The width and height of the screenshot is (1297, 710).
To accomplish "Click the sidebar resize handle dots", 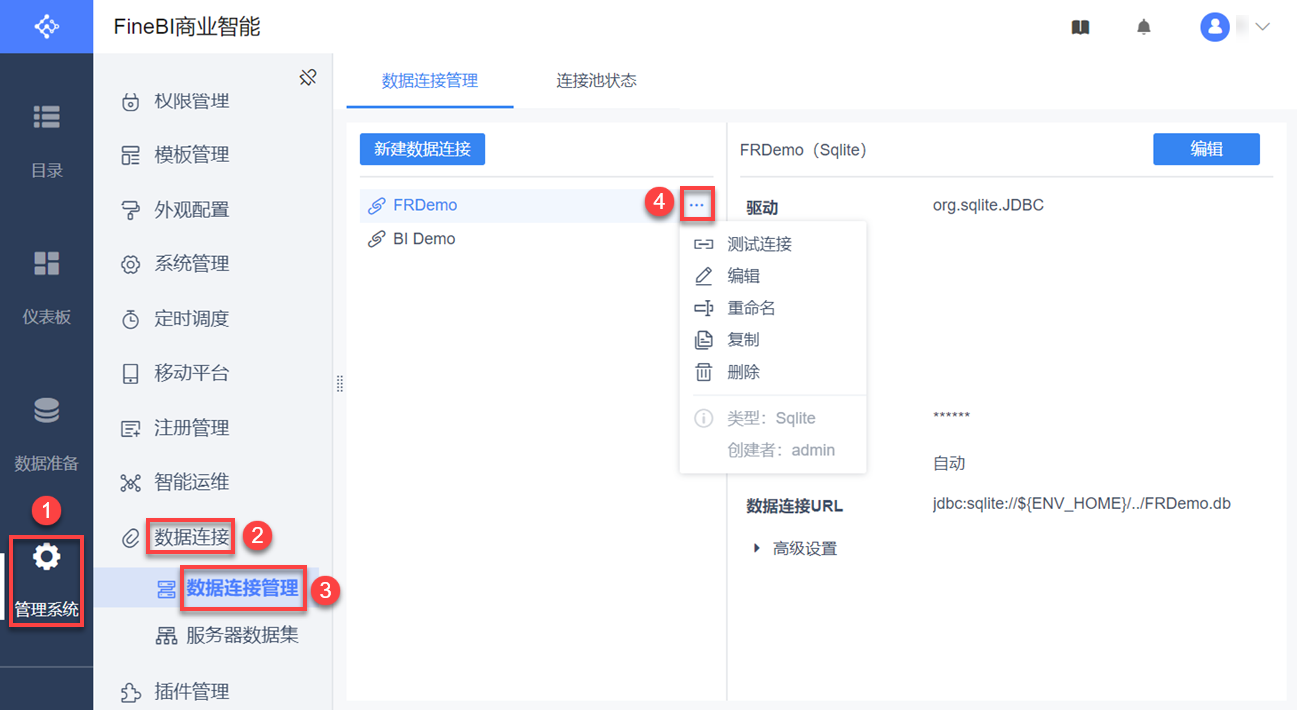I will tap(340, 384).
